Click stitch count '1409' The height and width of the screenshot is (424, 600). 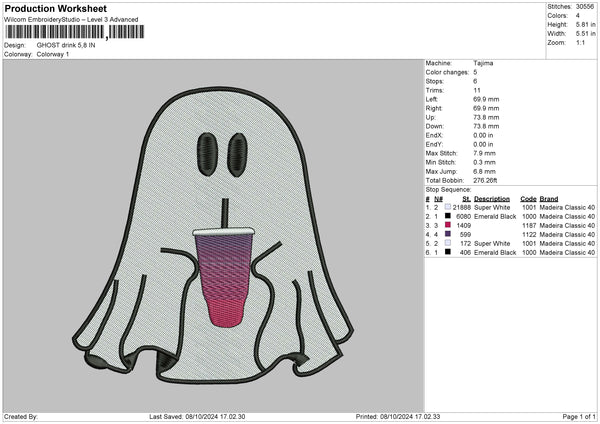click(463, 225)
